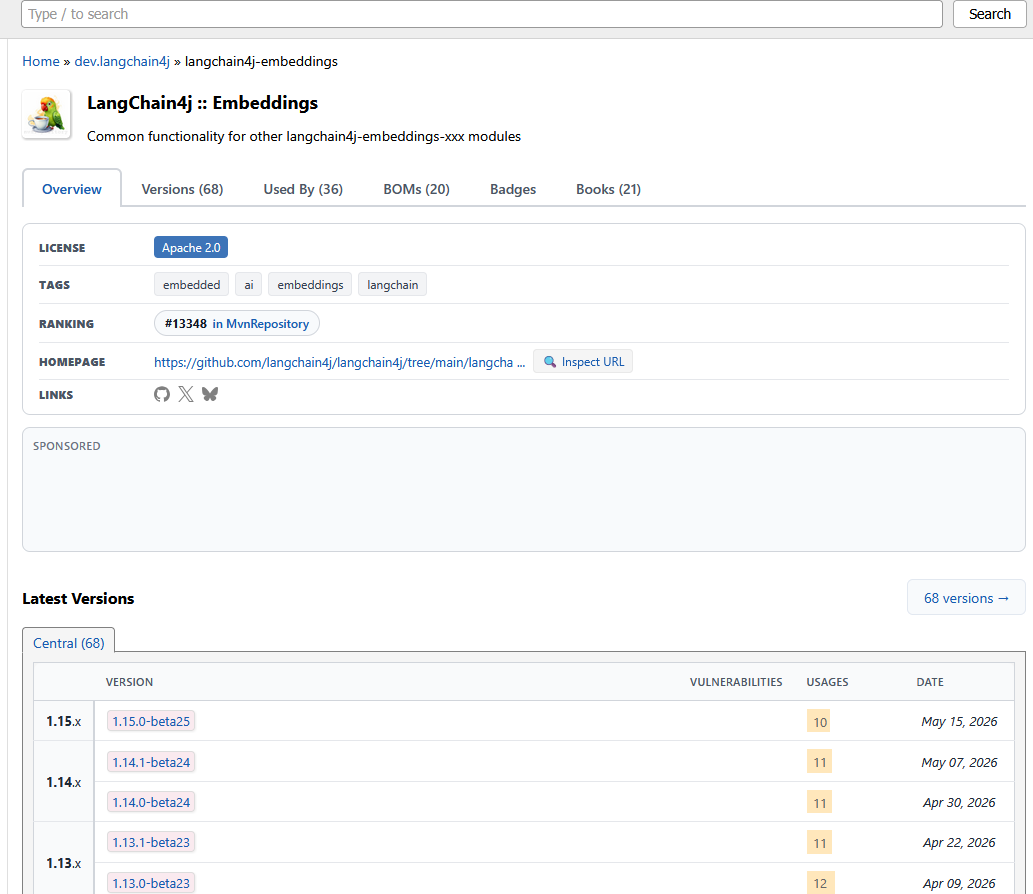Open version 1.14.0-beta24

(151, 802)
